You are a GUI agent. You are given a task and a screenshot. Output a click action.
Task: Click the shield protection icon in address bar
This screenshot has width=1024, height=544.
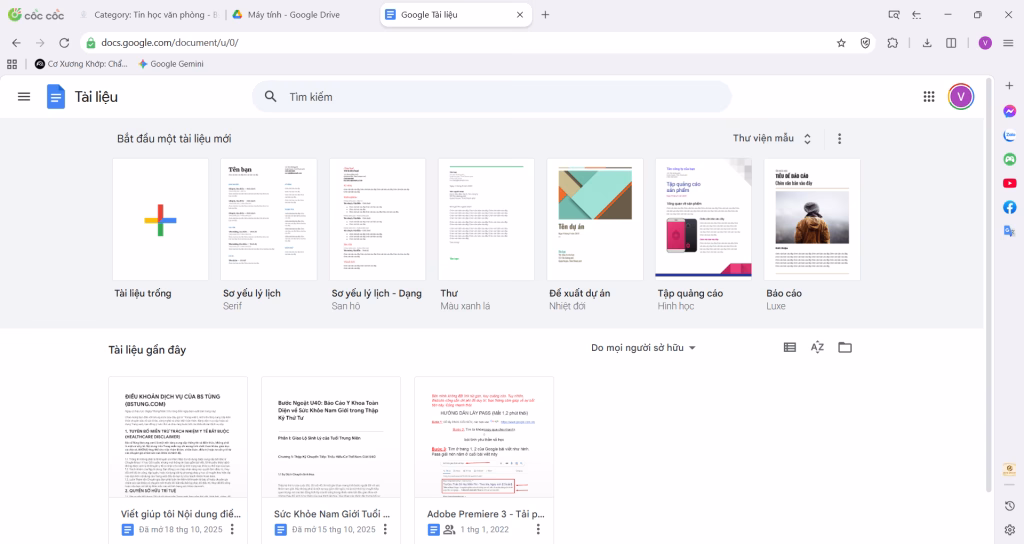865,43
